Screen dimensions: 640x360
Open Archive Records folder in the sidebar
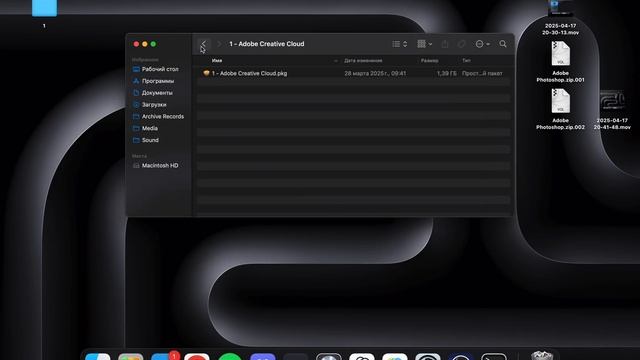click(x=158, y=116)
